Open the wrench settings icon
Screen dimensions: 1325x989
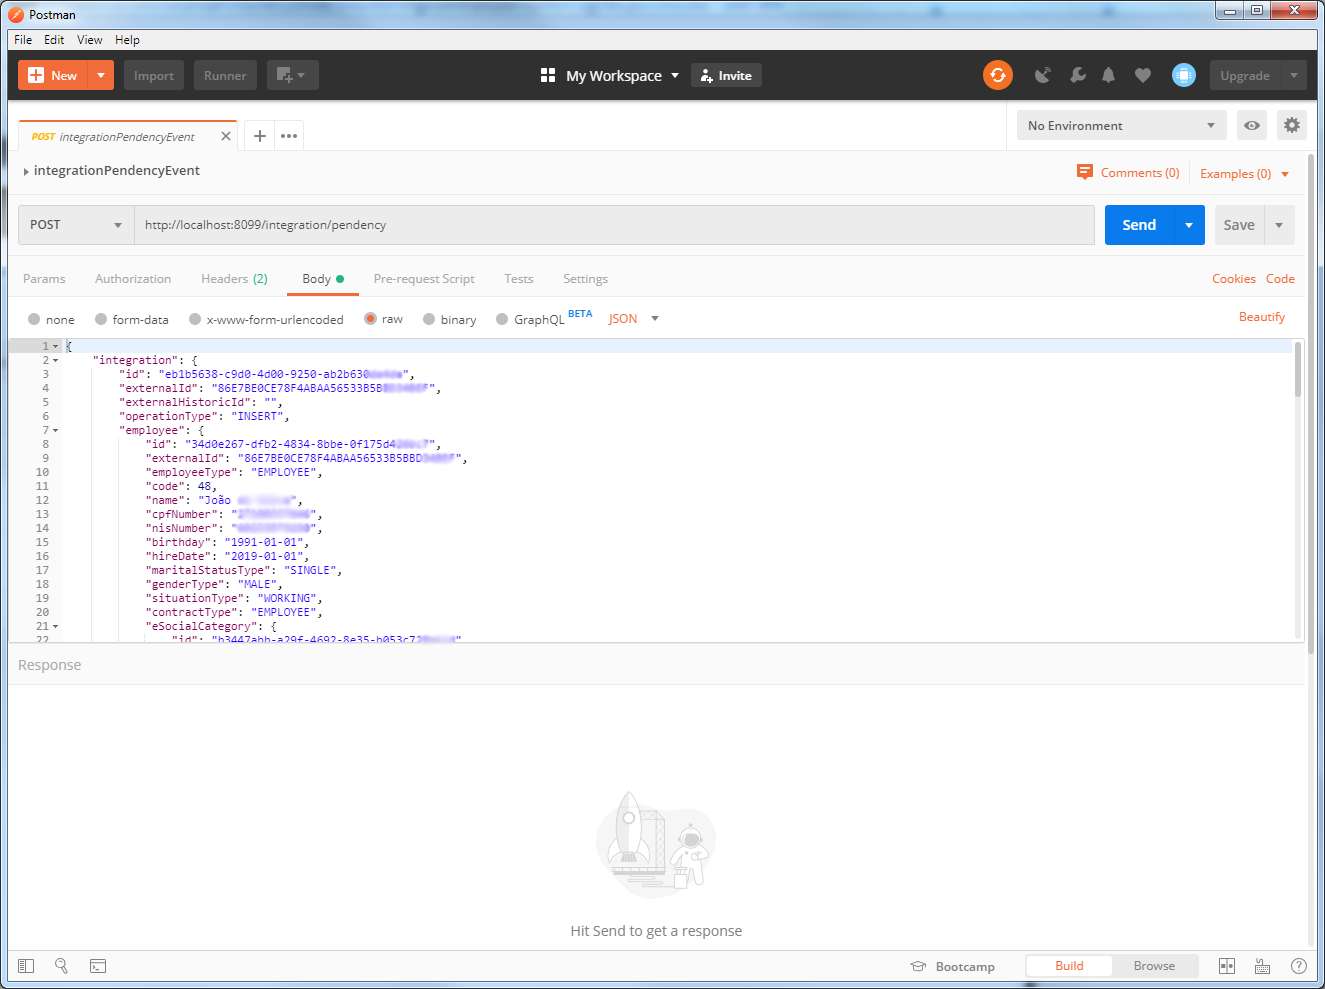[1077, 75]
